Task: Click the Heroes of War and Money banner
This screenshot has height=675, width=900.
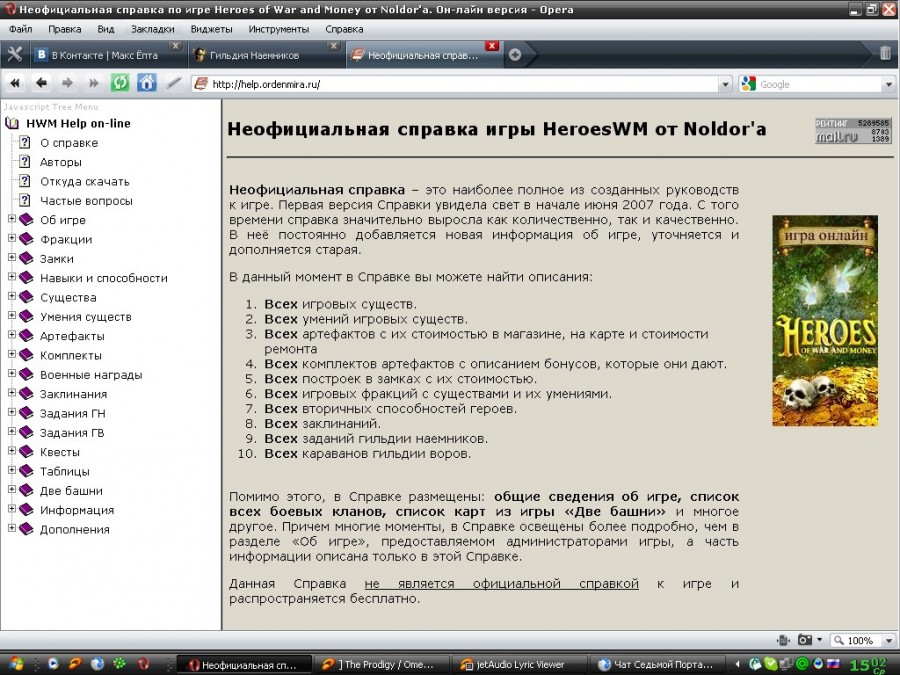Action: click(x=825, y=320)
